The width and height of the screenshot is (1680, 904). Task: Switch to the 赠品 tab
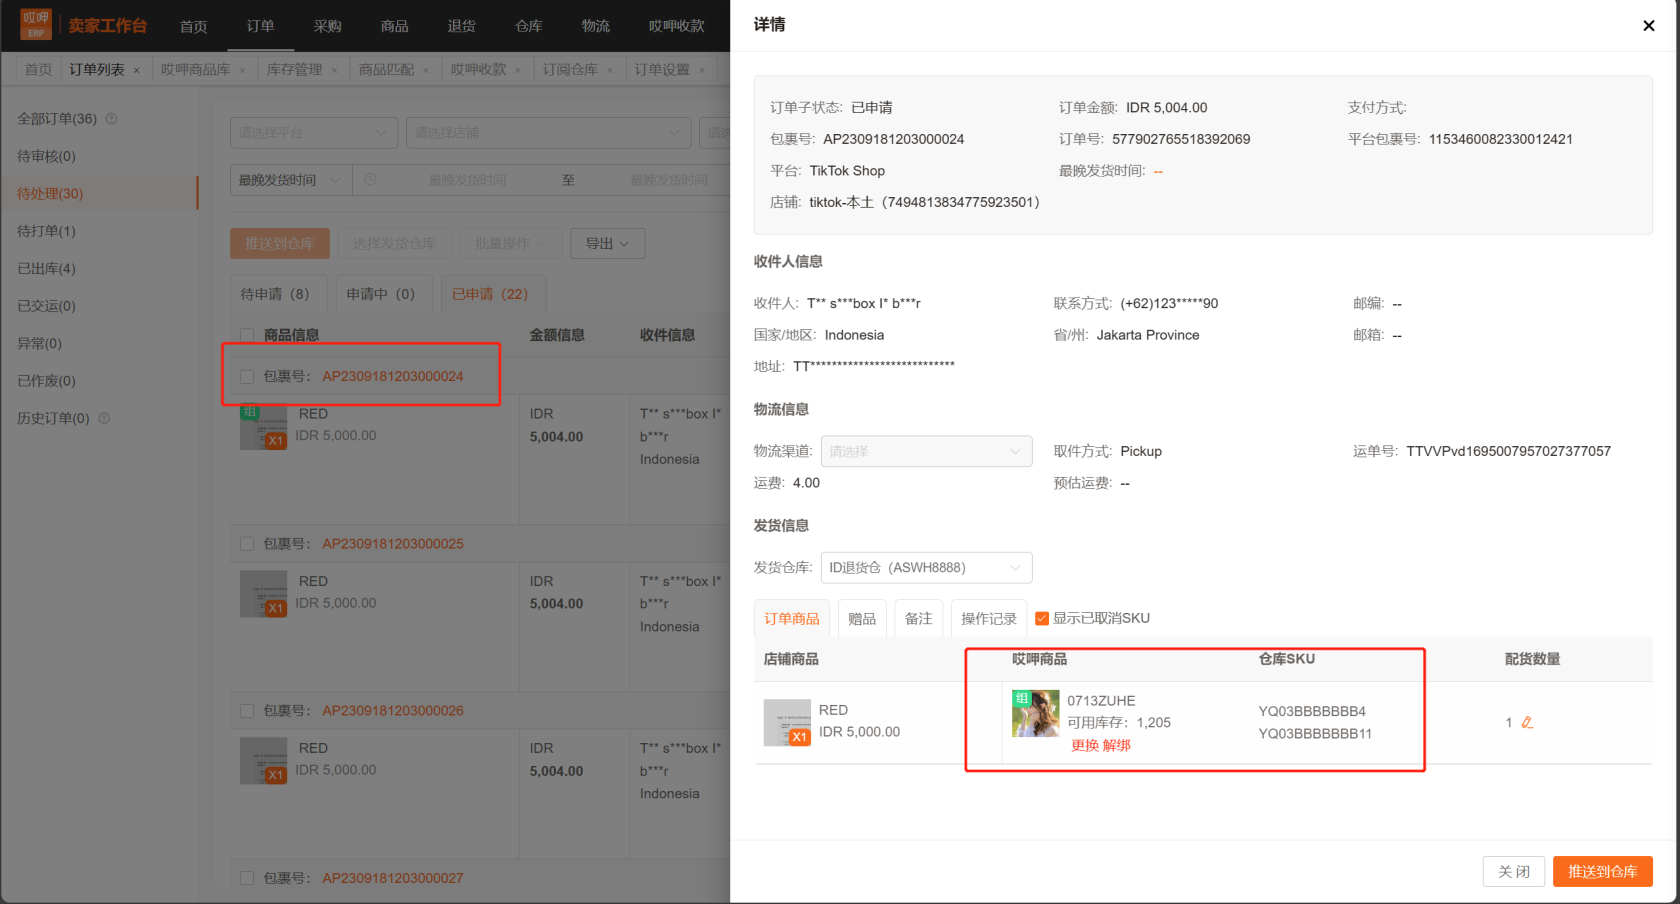click(862, 618)
